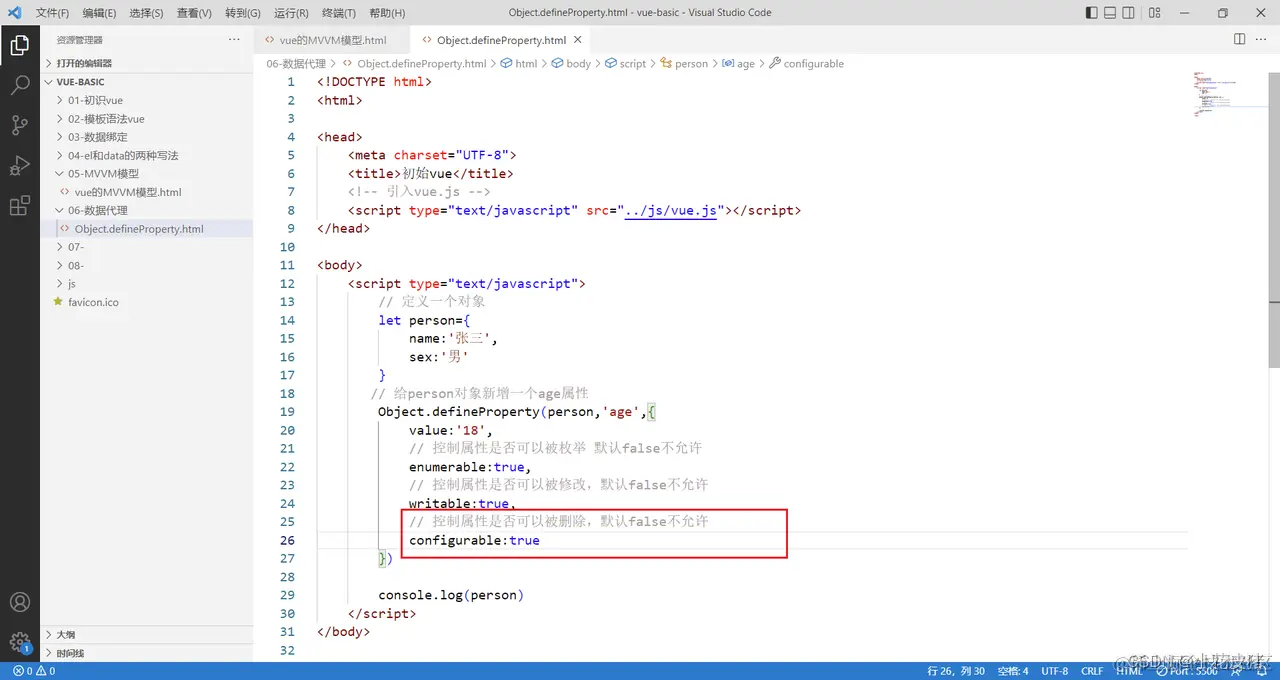Open 转到(G) menu
This screenshot has height=680, width=1280.
pyautogui.click(x=243, y=13)
